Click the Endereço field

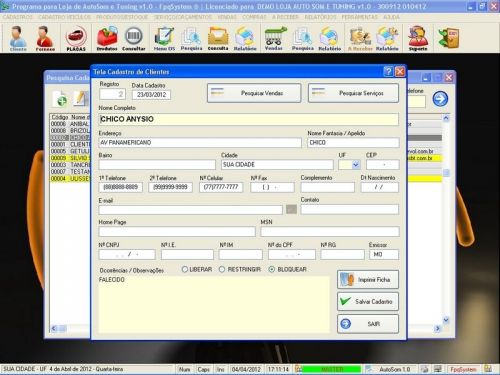point(200,142)
